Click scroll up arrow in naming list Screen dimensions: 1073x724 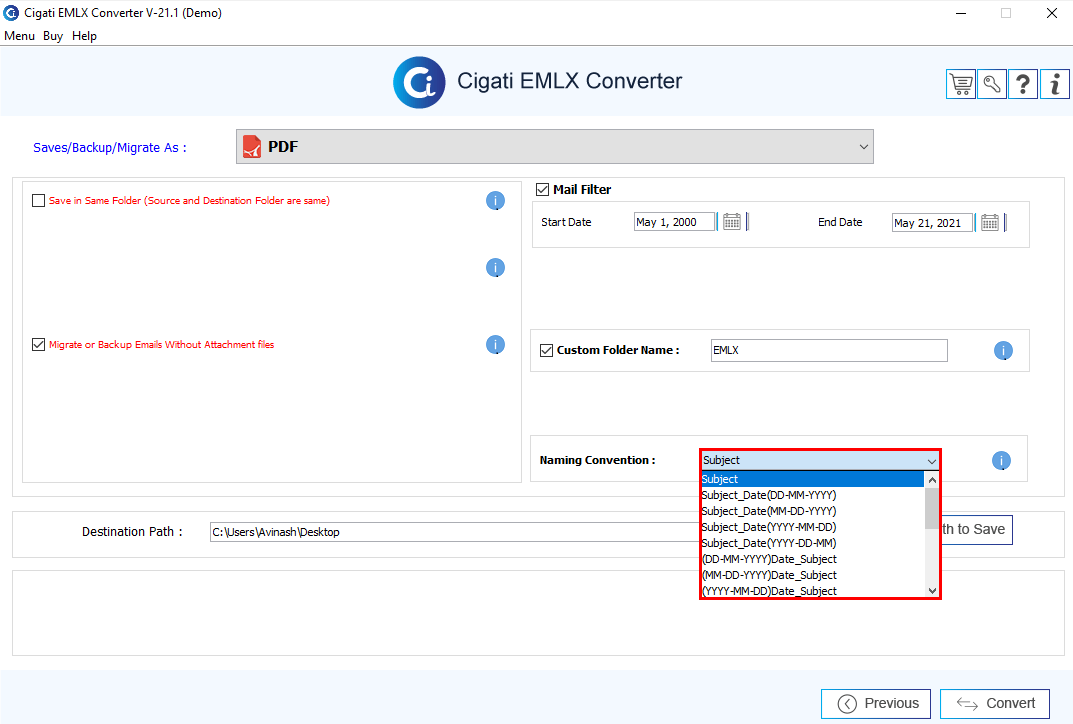click(932, 480)
